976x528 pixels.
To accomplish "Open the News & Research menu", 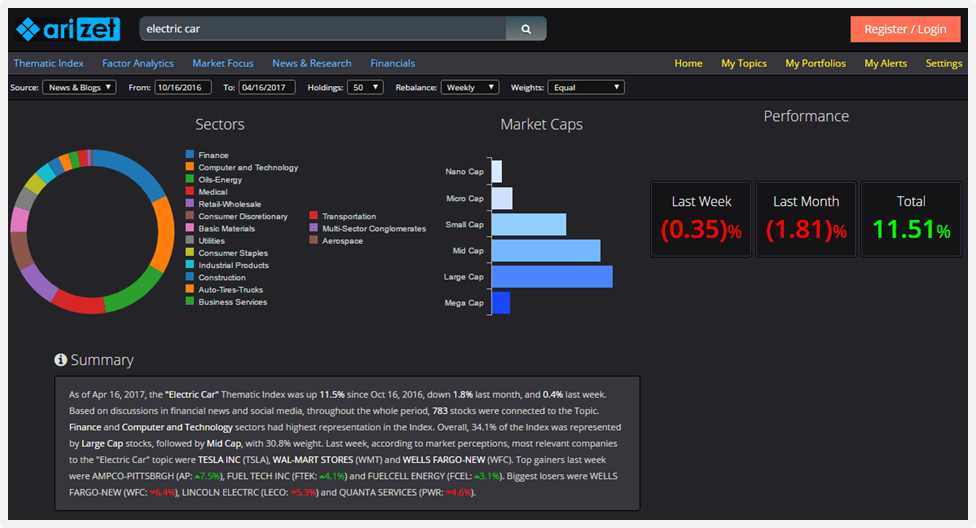I will click(x=312, y=64).
